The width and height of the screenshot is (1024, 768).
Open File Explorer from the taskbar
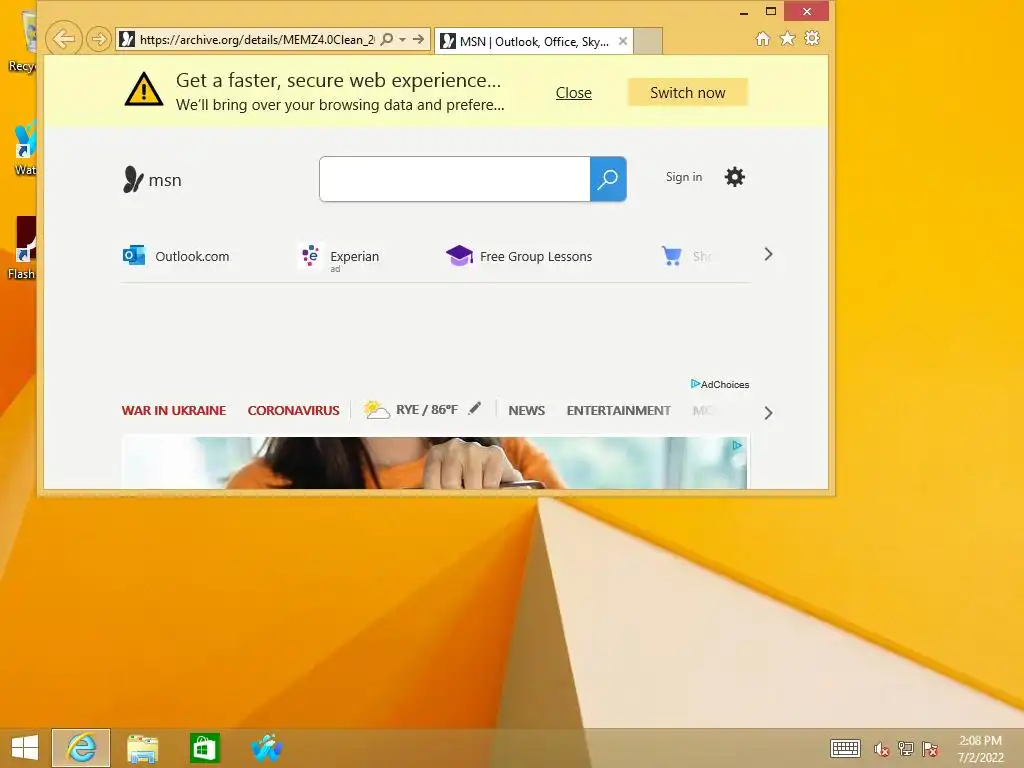click(142, 748)
